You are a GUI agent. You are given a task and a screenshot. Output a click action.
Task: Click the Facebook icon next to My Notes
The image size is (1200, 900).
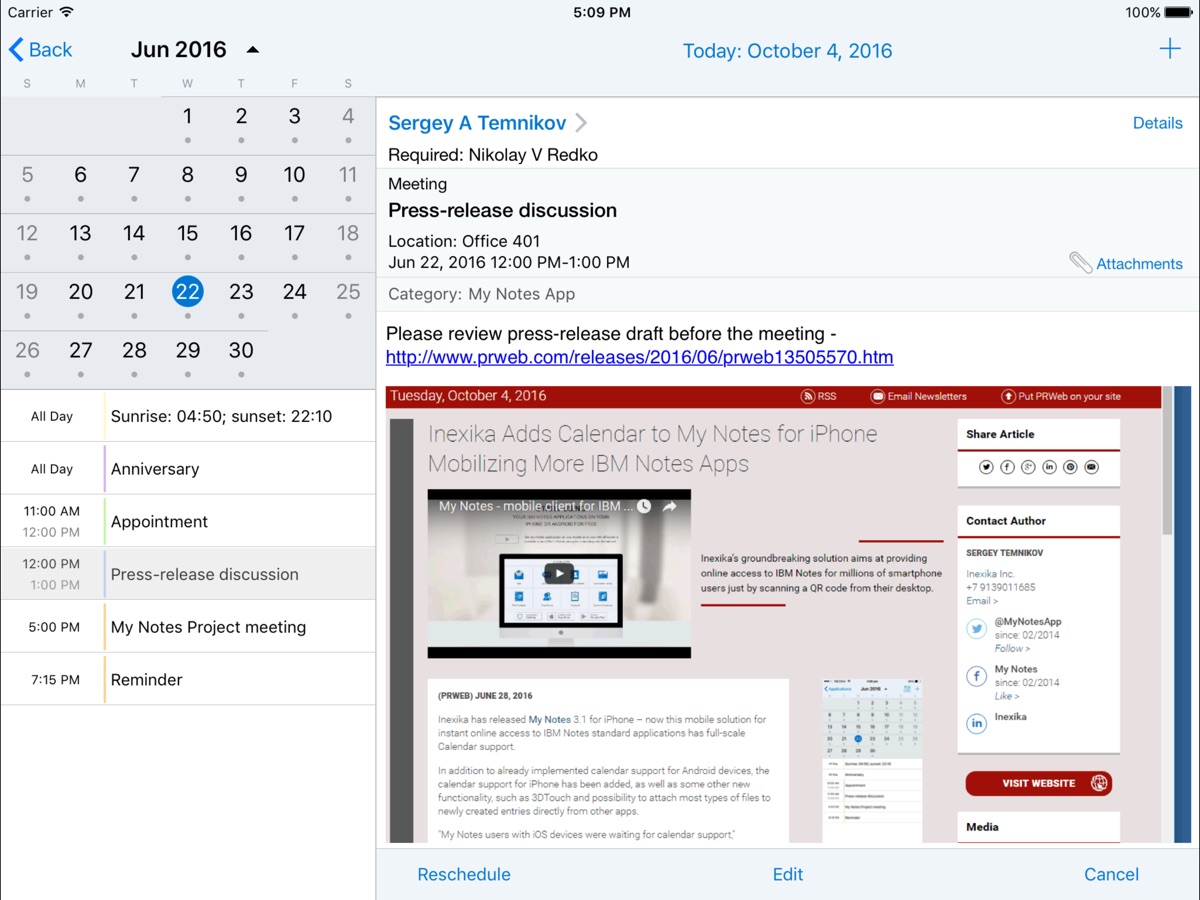(x=976, y=677)
